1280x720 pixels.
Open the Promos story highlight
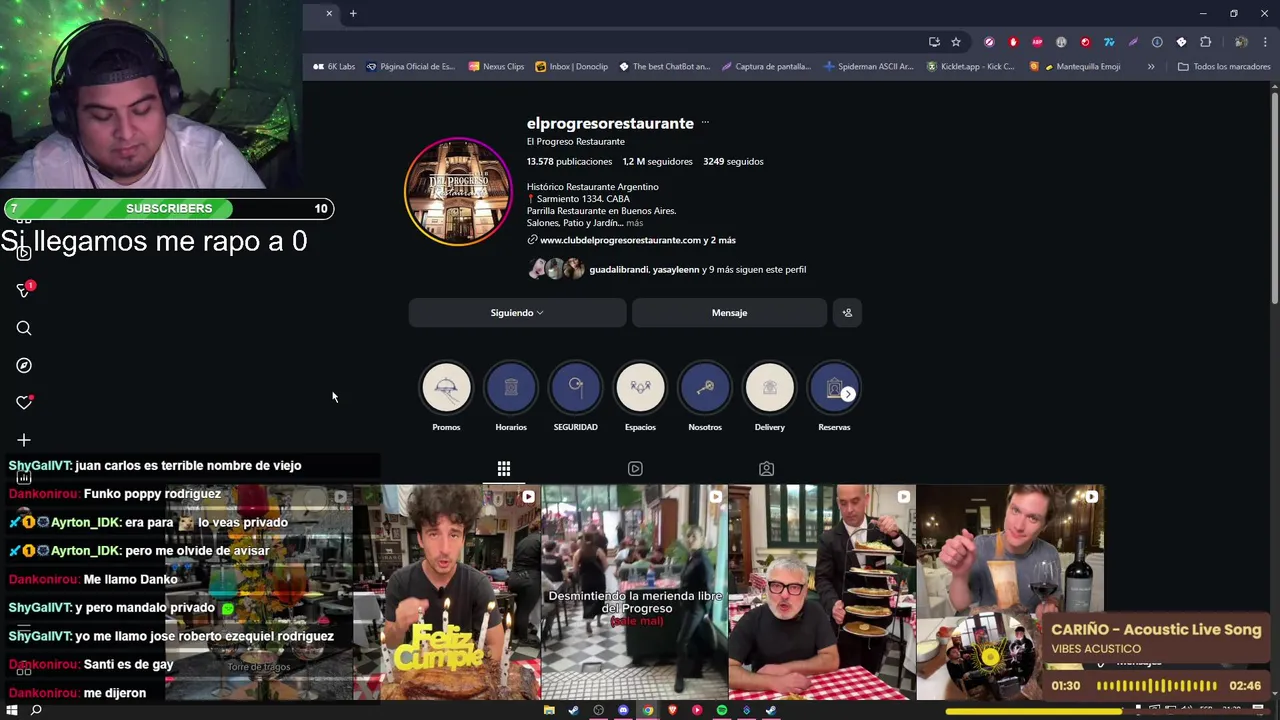tap(446, 388)
